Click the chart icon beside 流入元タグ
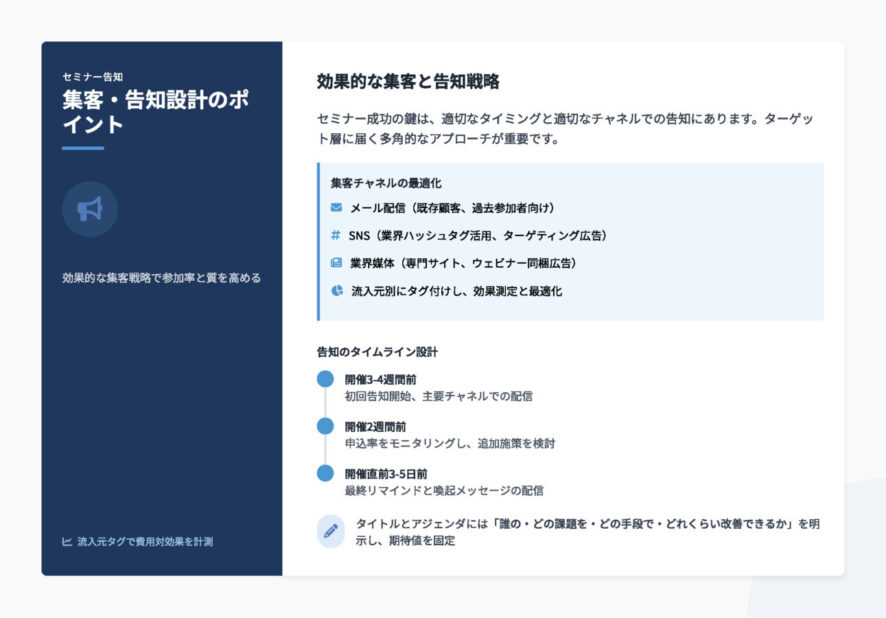This screenshot has height=618, width=886. pyautogui.click(x=67, y=542)
